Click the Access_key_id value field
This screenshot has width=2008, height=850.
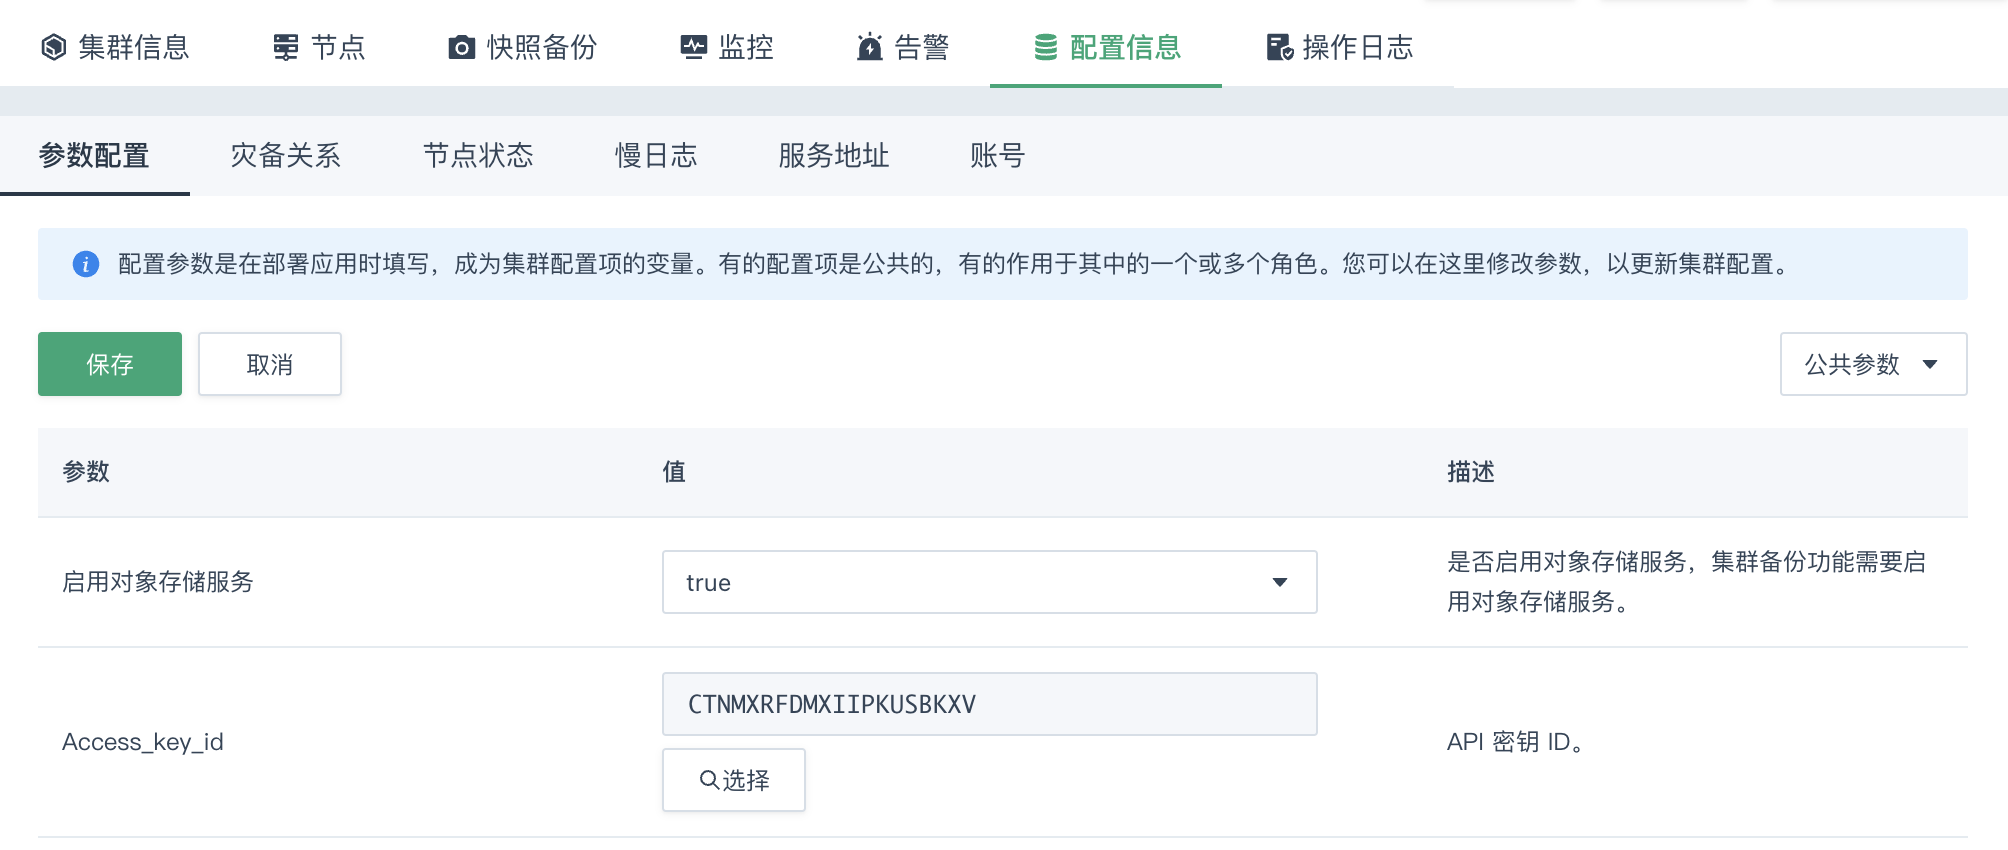tap(990, 704)
